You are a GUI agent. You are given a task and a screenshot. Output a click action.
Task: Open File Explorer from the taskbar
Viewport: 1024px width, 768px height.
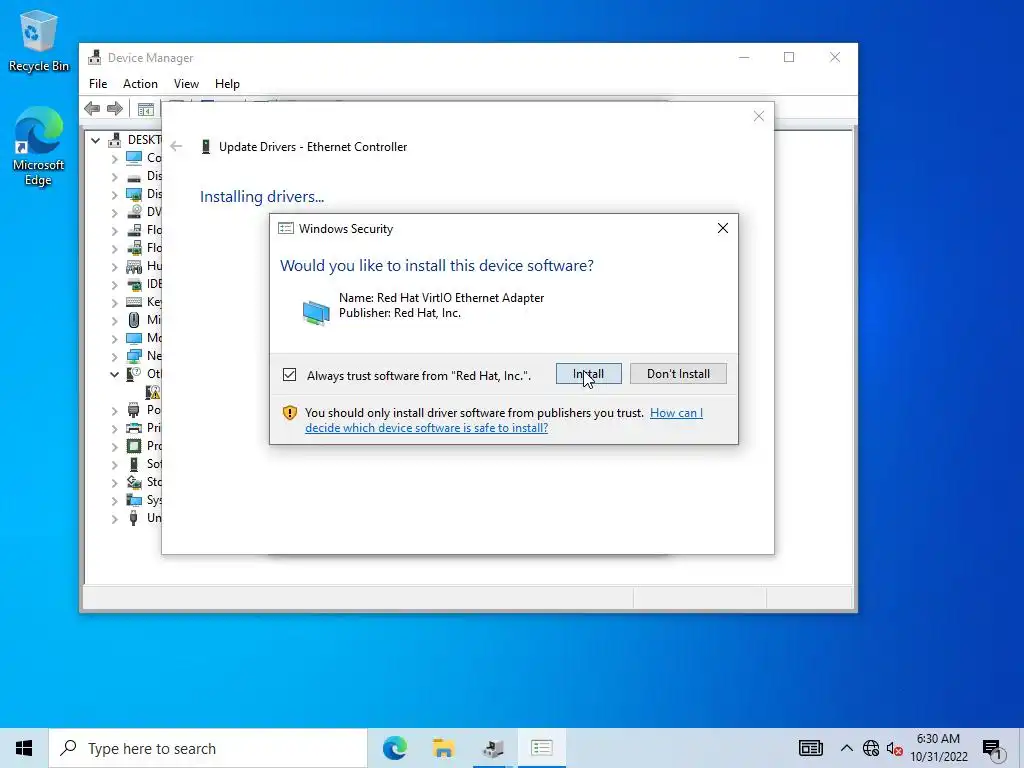click(443, 748)
